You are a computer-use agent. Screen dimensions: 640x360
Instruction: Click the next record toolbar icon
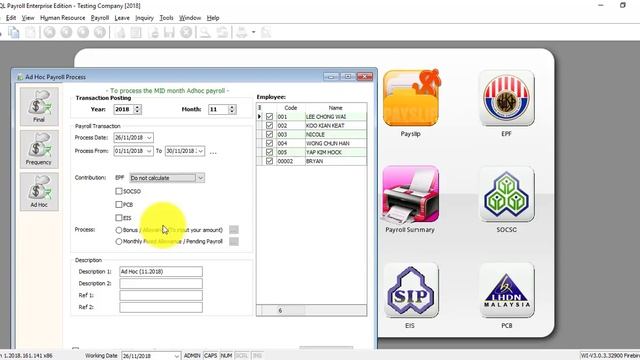pos(83,32)
